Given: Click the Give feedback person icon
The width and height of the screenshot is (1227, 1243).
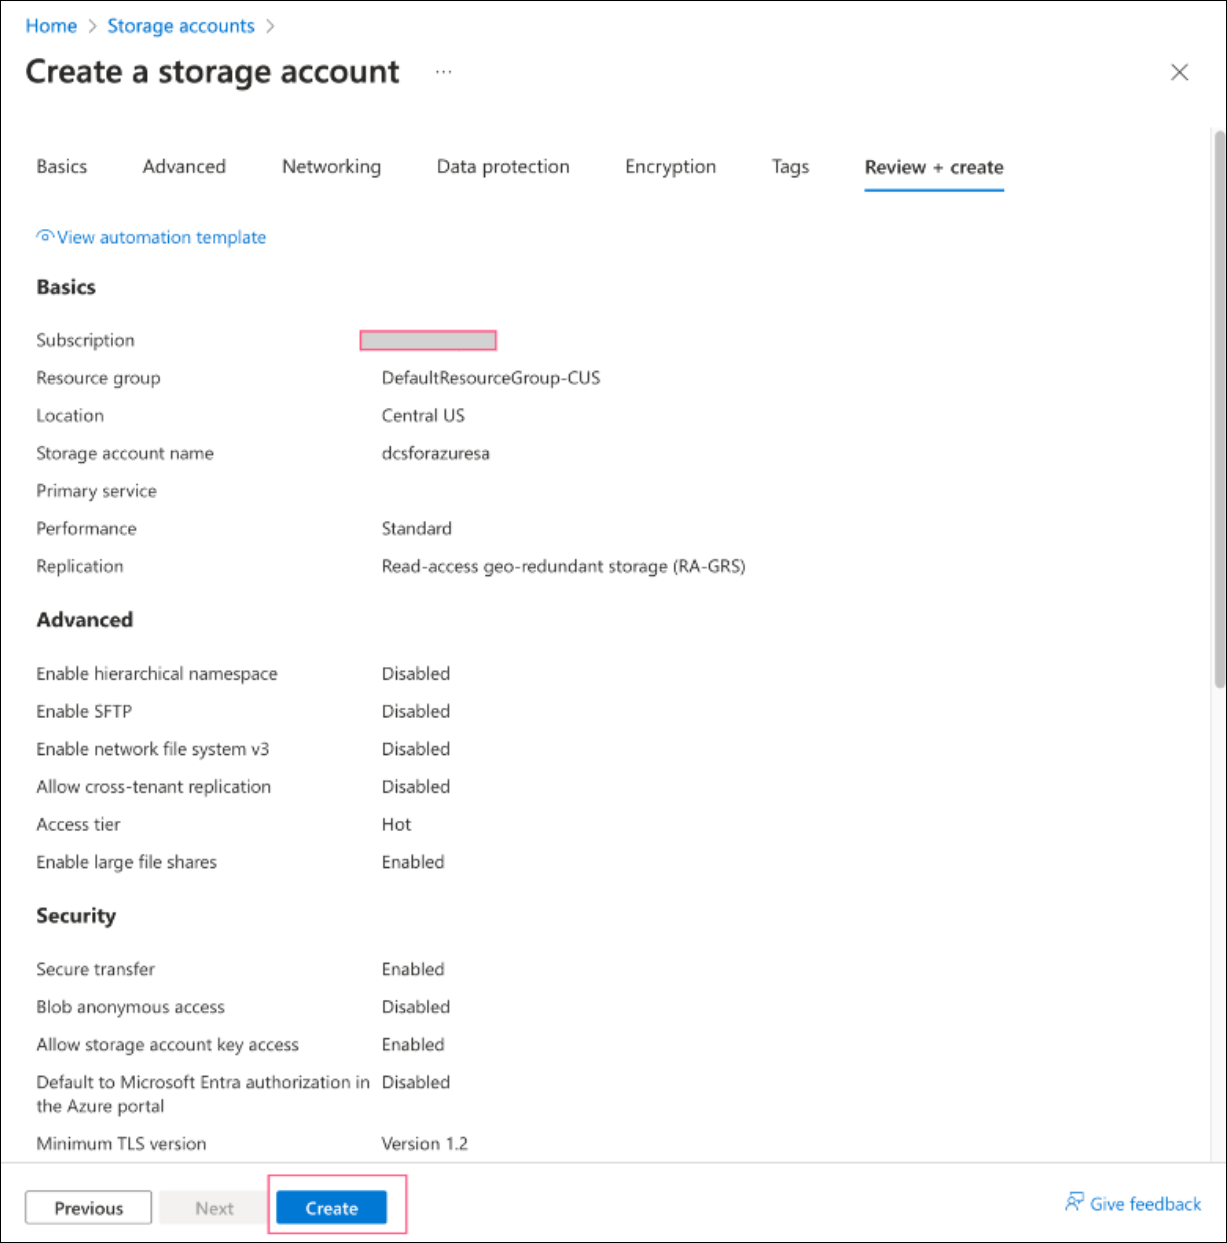Looking at the screenshot, I should (x=1074, y=1202).
